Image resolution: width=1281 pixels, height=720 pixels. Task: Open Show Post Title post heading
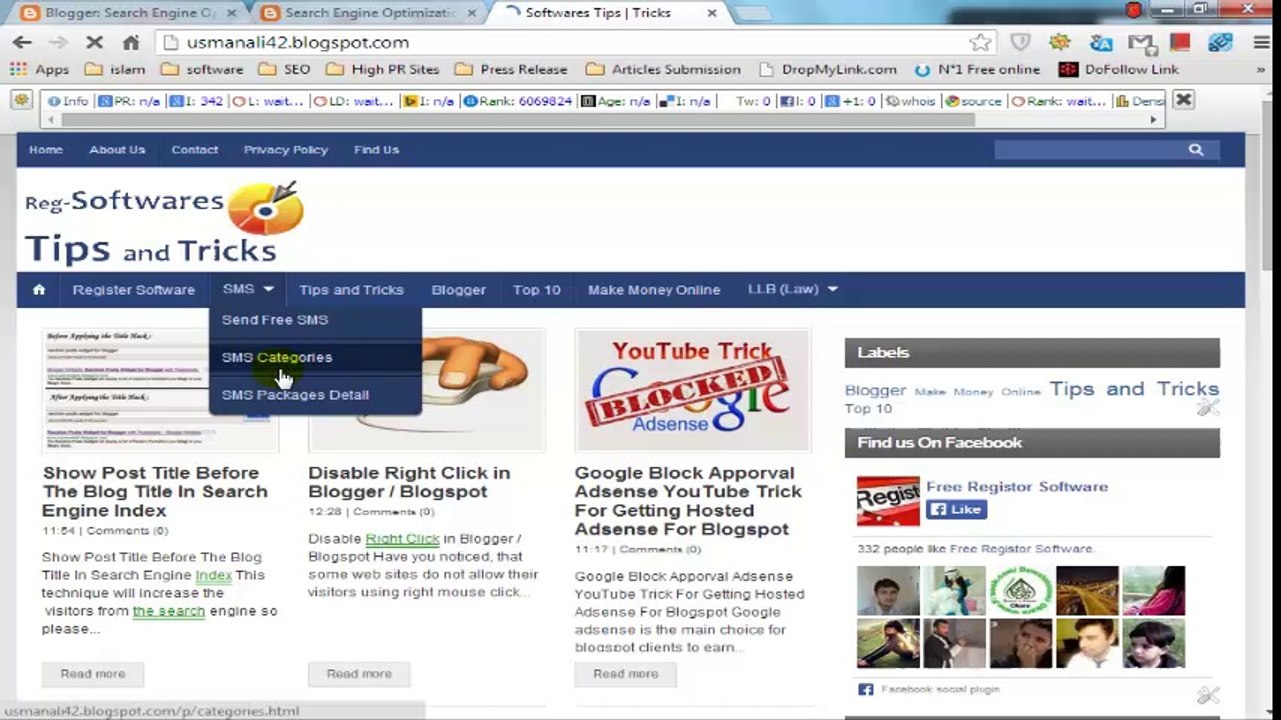pos(155,492)
